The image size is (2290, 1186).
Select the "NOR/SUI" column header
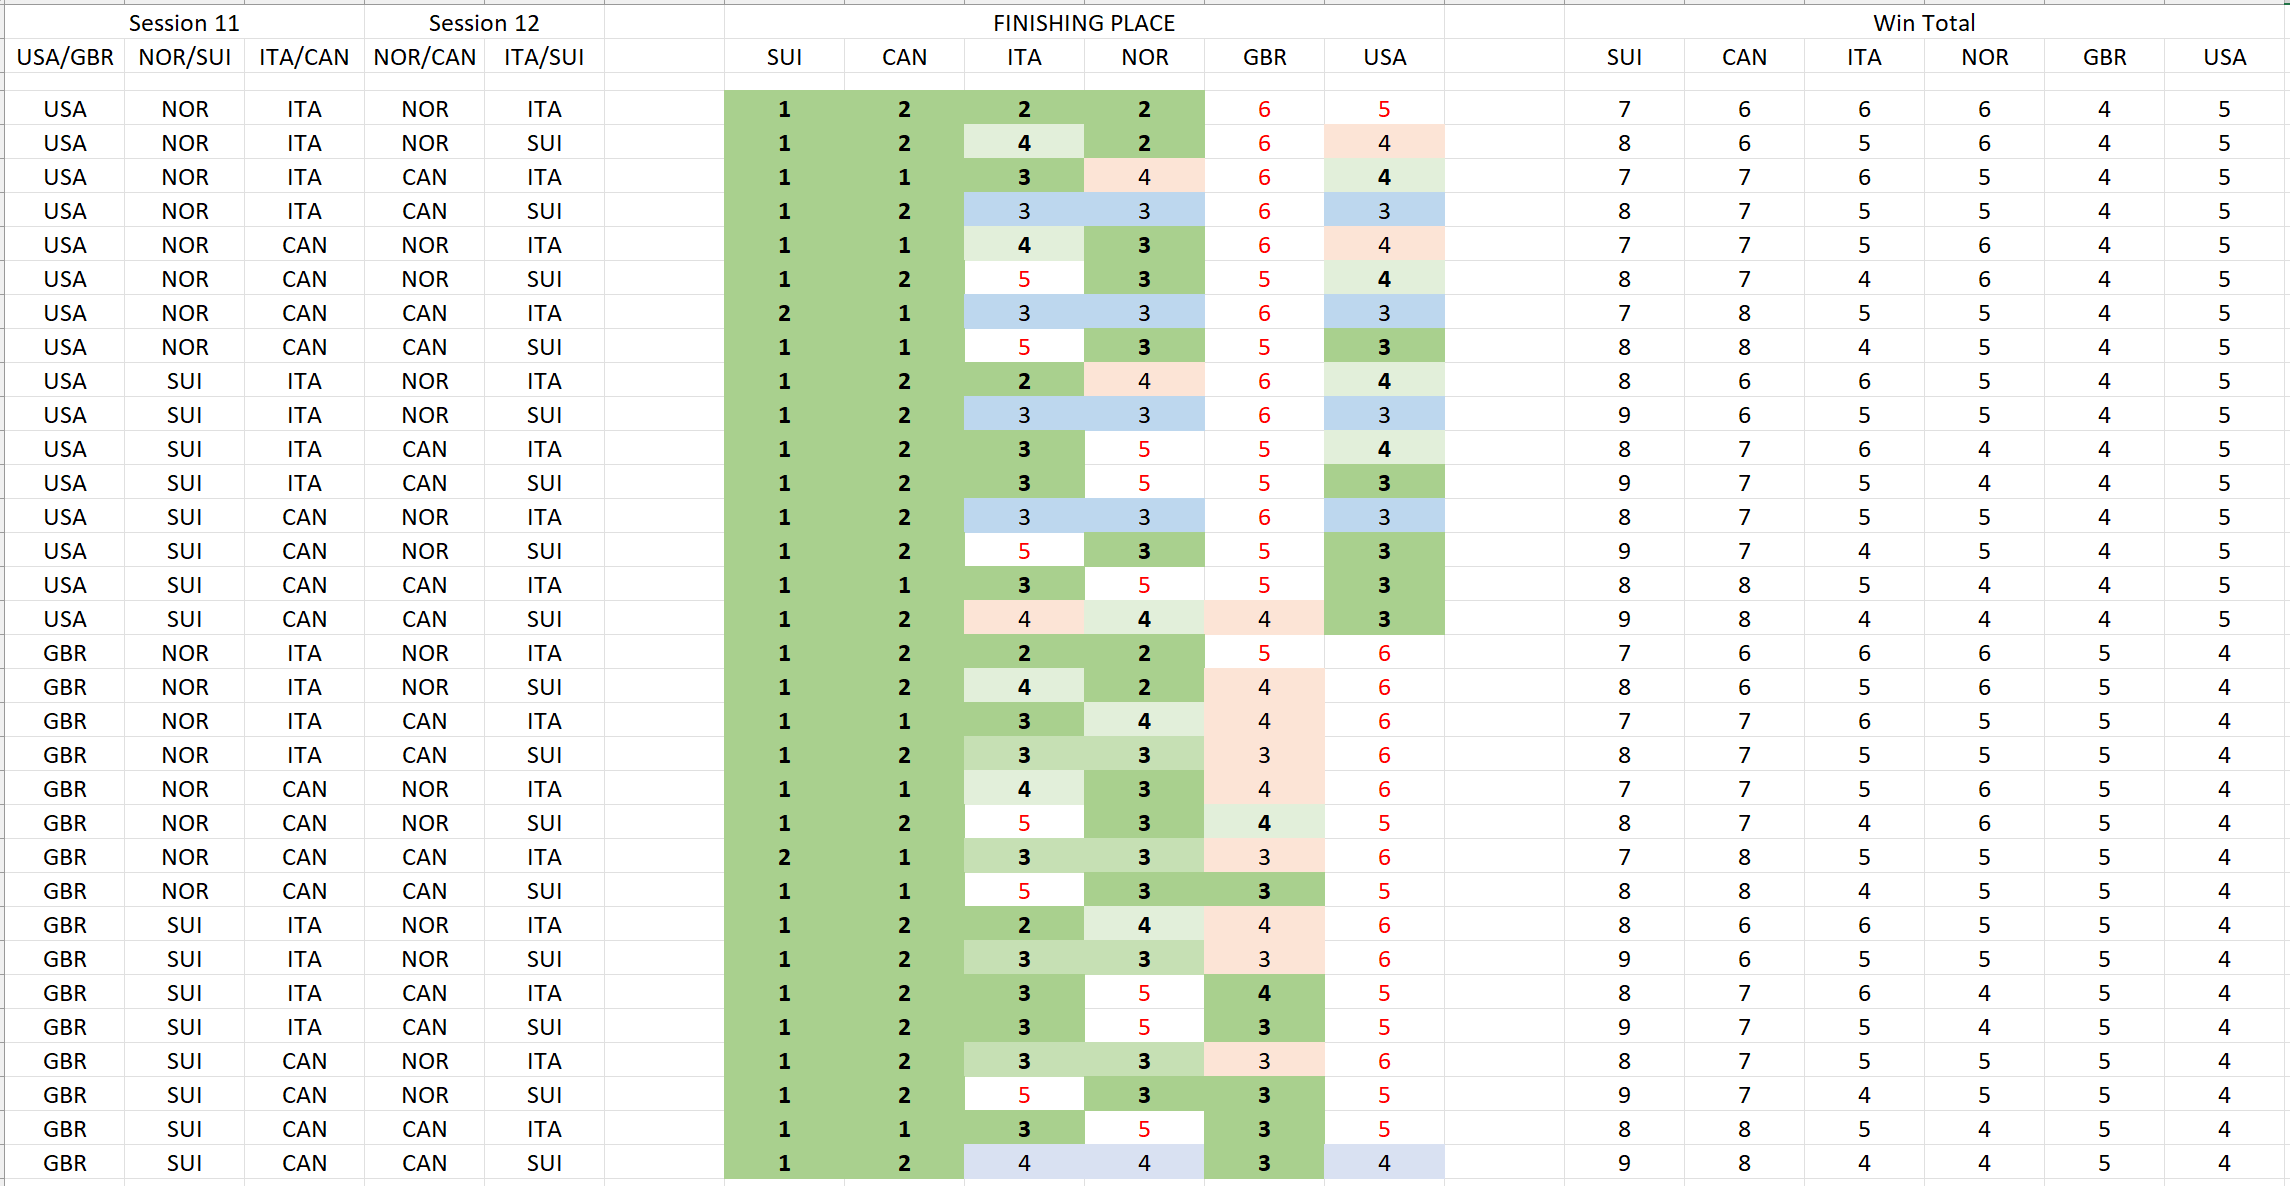pyautogui.click(x=185, y=57)
